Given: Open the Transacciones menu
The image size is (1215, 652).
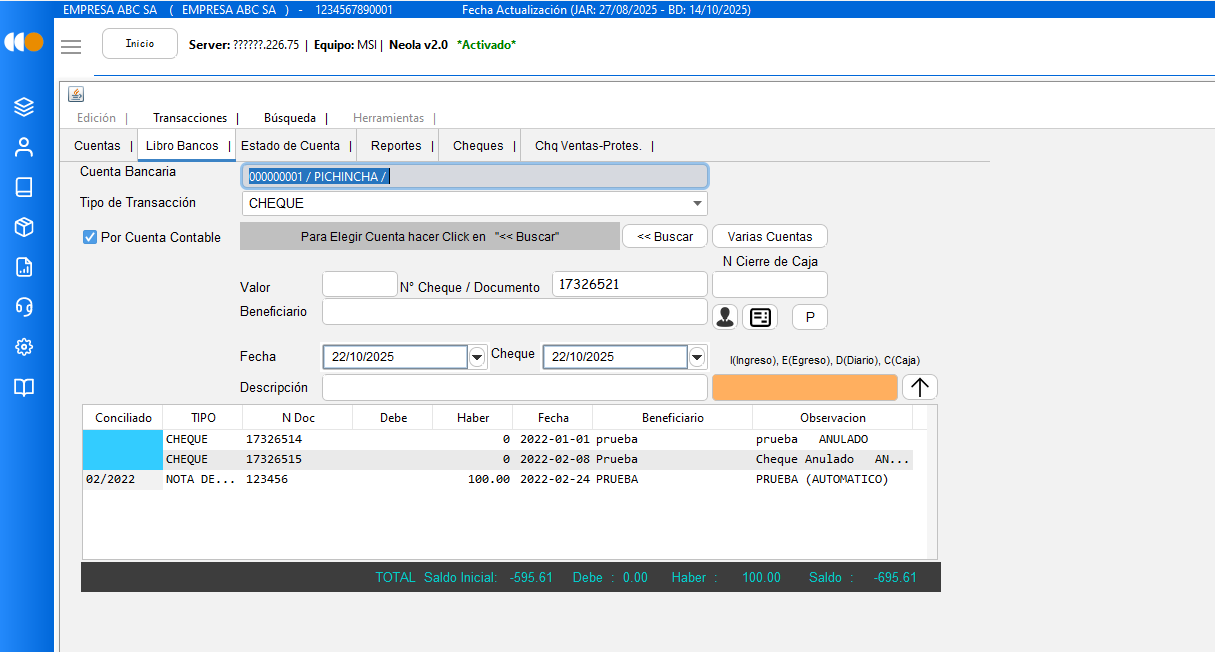Looking at the screenshot, I should coord(190,118).
